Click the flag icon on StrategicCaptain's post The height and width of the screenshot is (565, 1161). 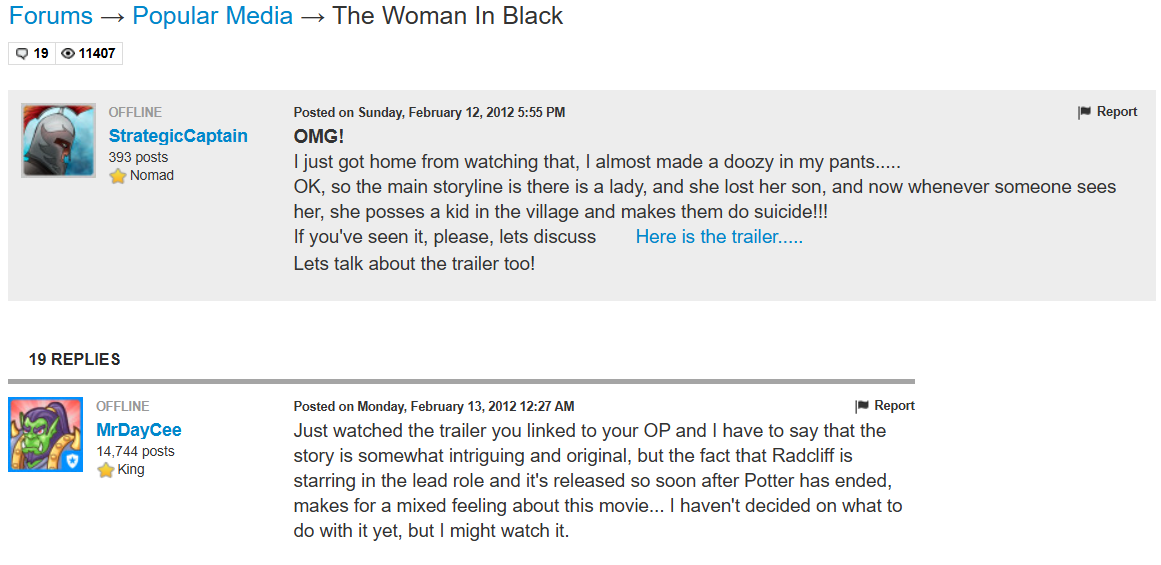click(x=1084, y=113)
